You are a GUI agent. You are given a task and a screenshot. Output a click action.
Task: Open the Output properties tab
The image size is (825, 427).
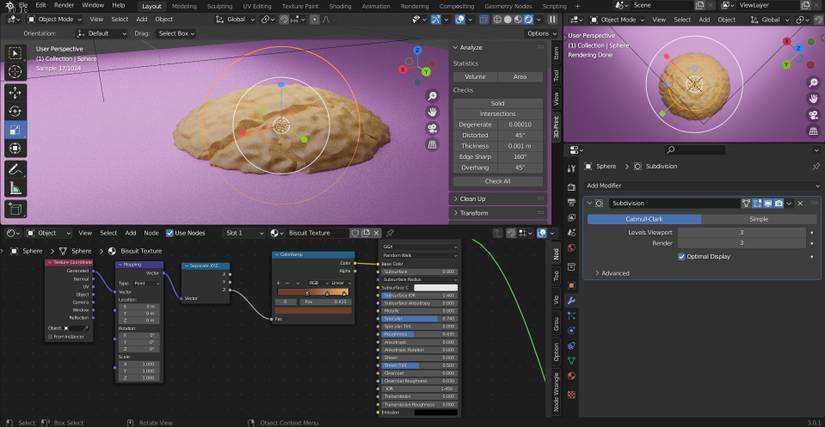tap(571, 202)
